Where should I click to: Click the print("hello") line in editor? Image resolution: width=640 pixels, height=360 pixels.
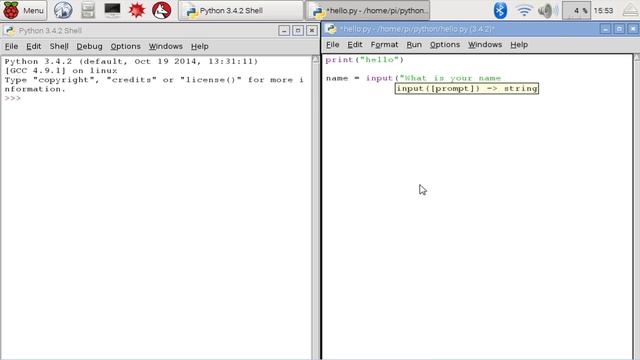point(364,60)
